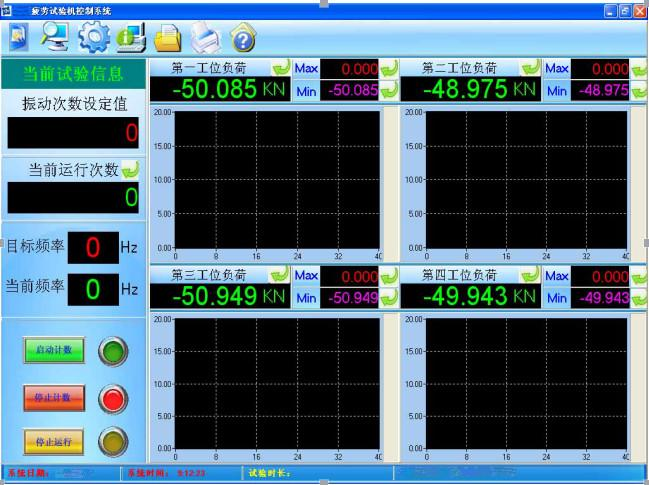Click the red 停止计数 button
Screen dimensions: 649x485
pos(54,398)
